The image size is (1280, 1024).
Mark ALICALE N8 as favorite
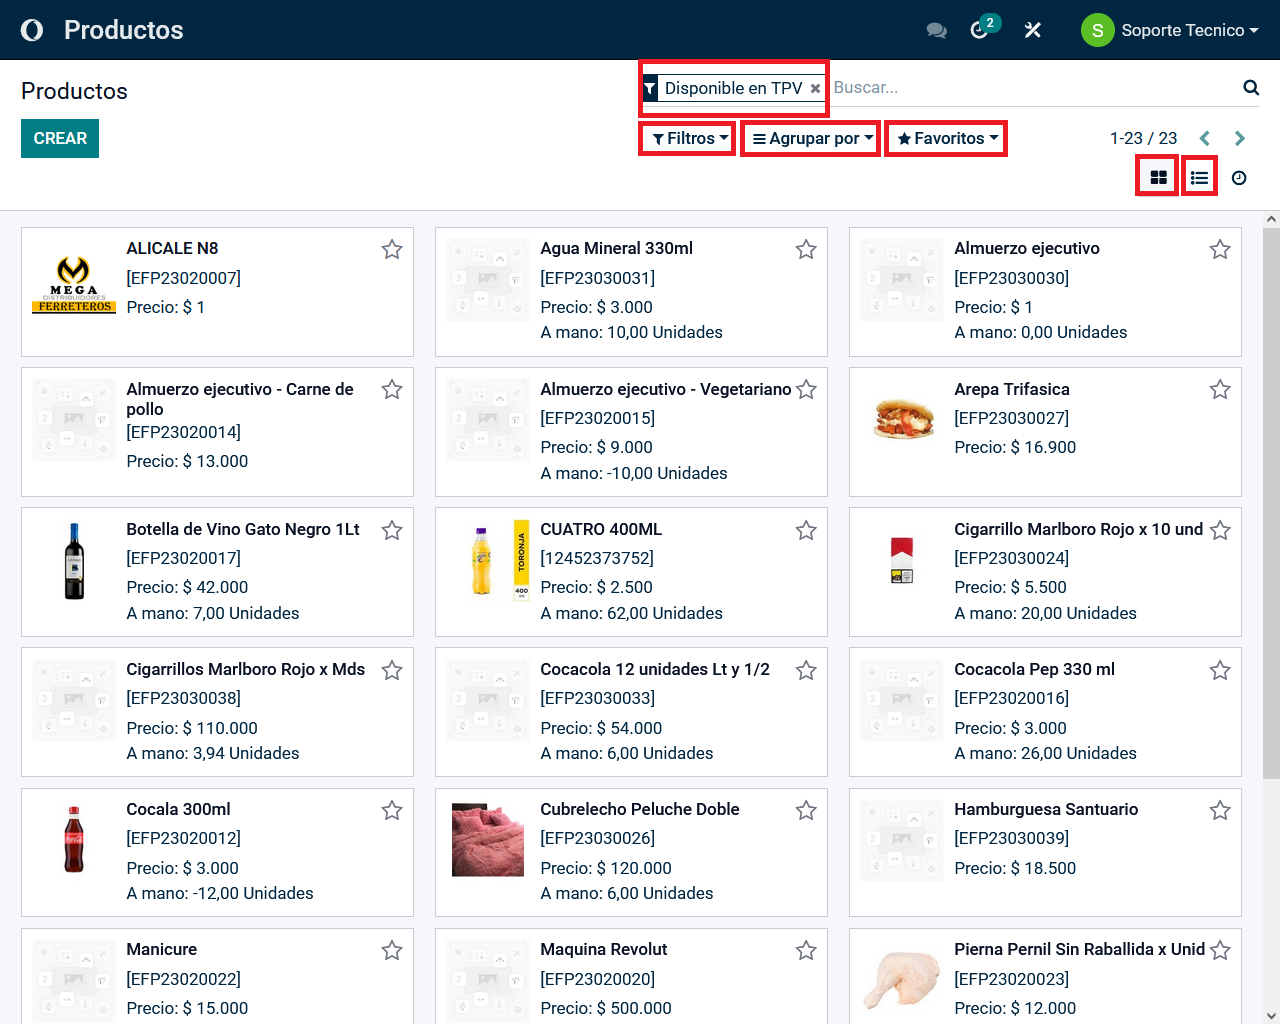392,249
